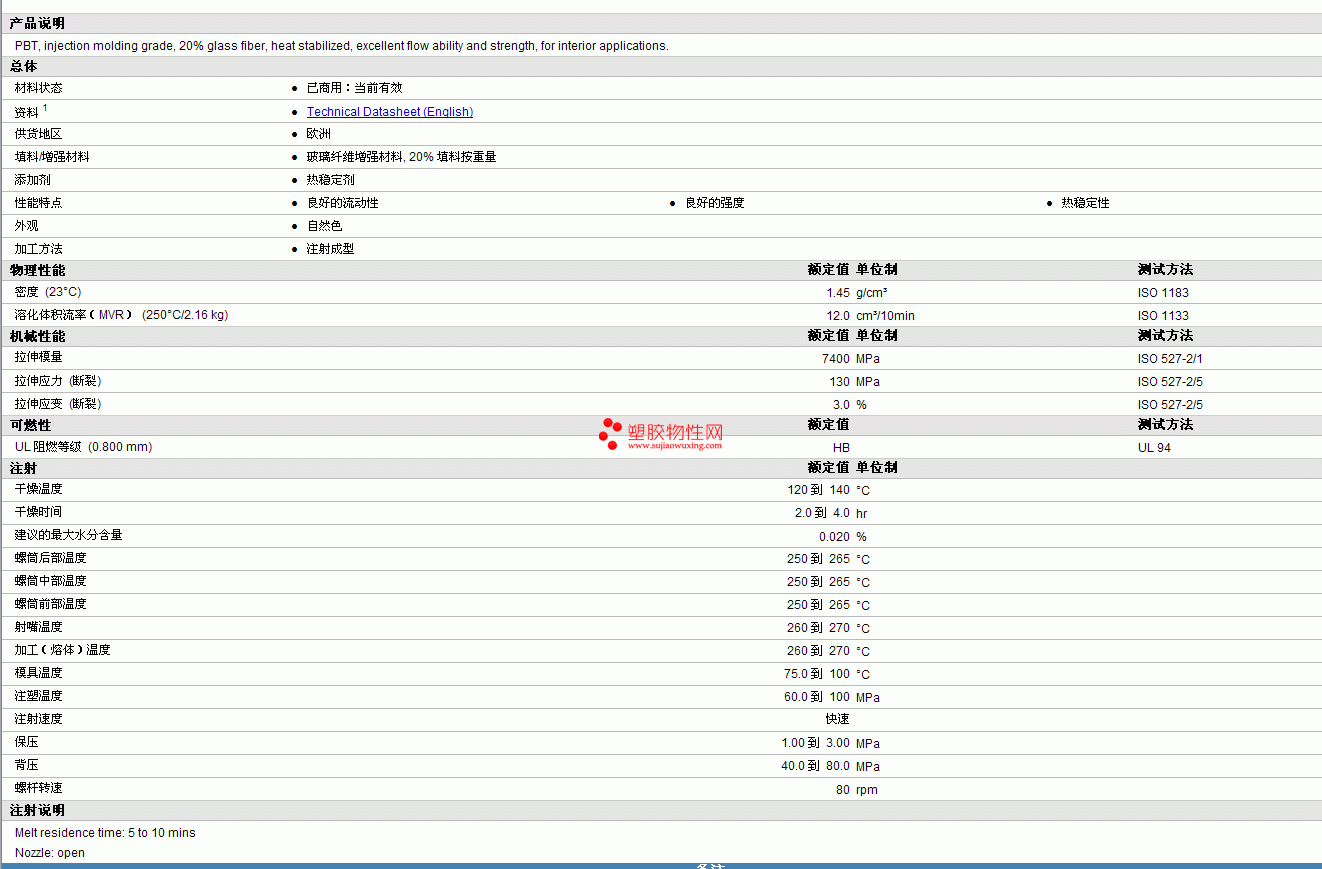This screenshot has height=869, width=1322.
Task: Click the '密度 (23°C)' row label
Action: (48, 292)
